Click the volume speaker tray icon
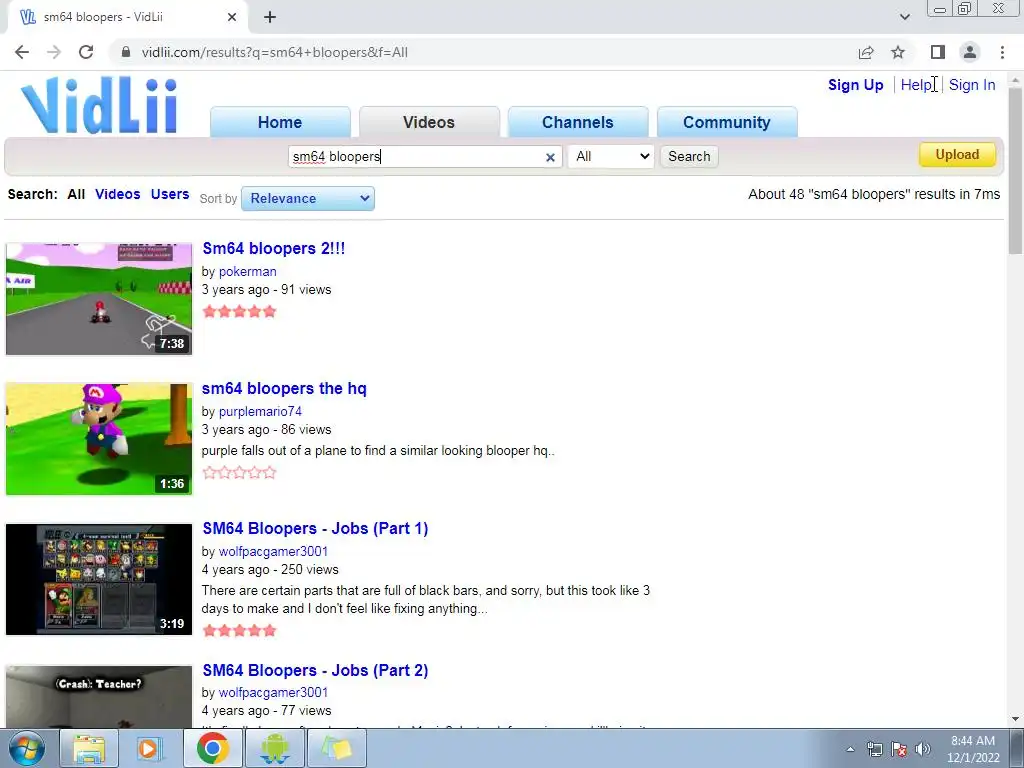1024x768 pixels. tap(922, 749)
